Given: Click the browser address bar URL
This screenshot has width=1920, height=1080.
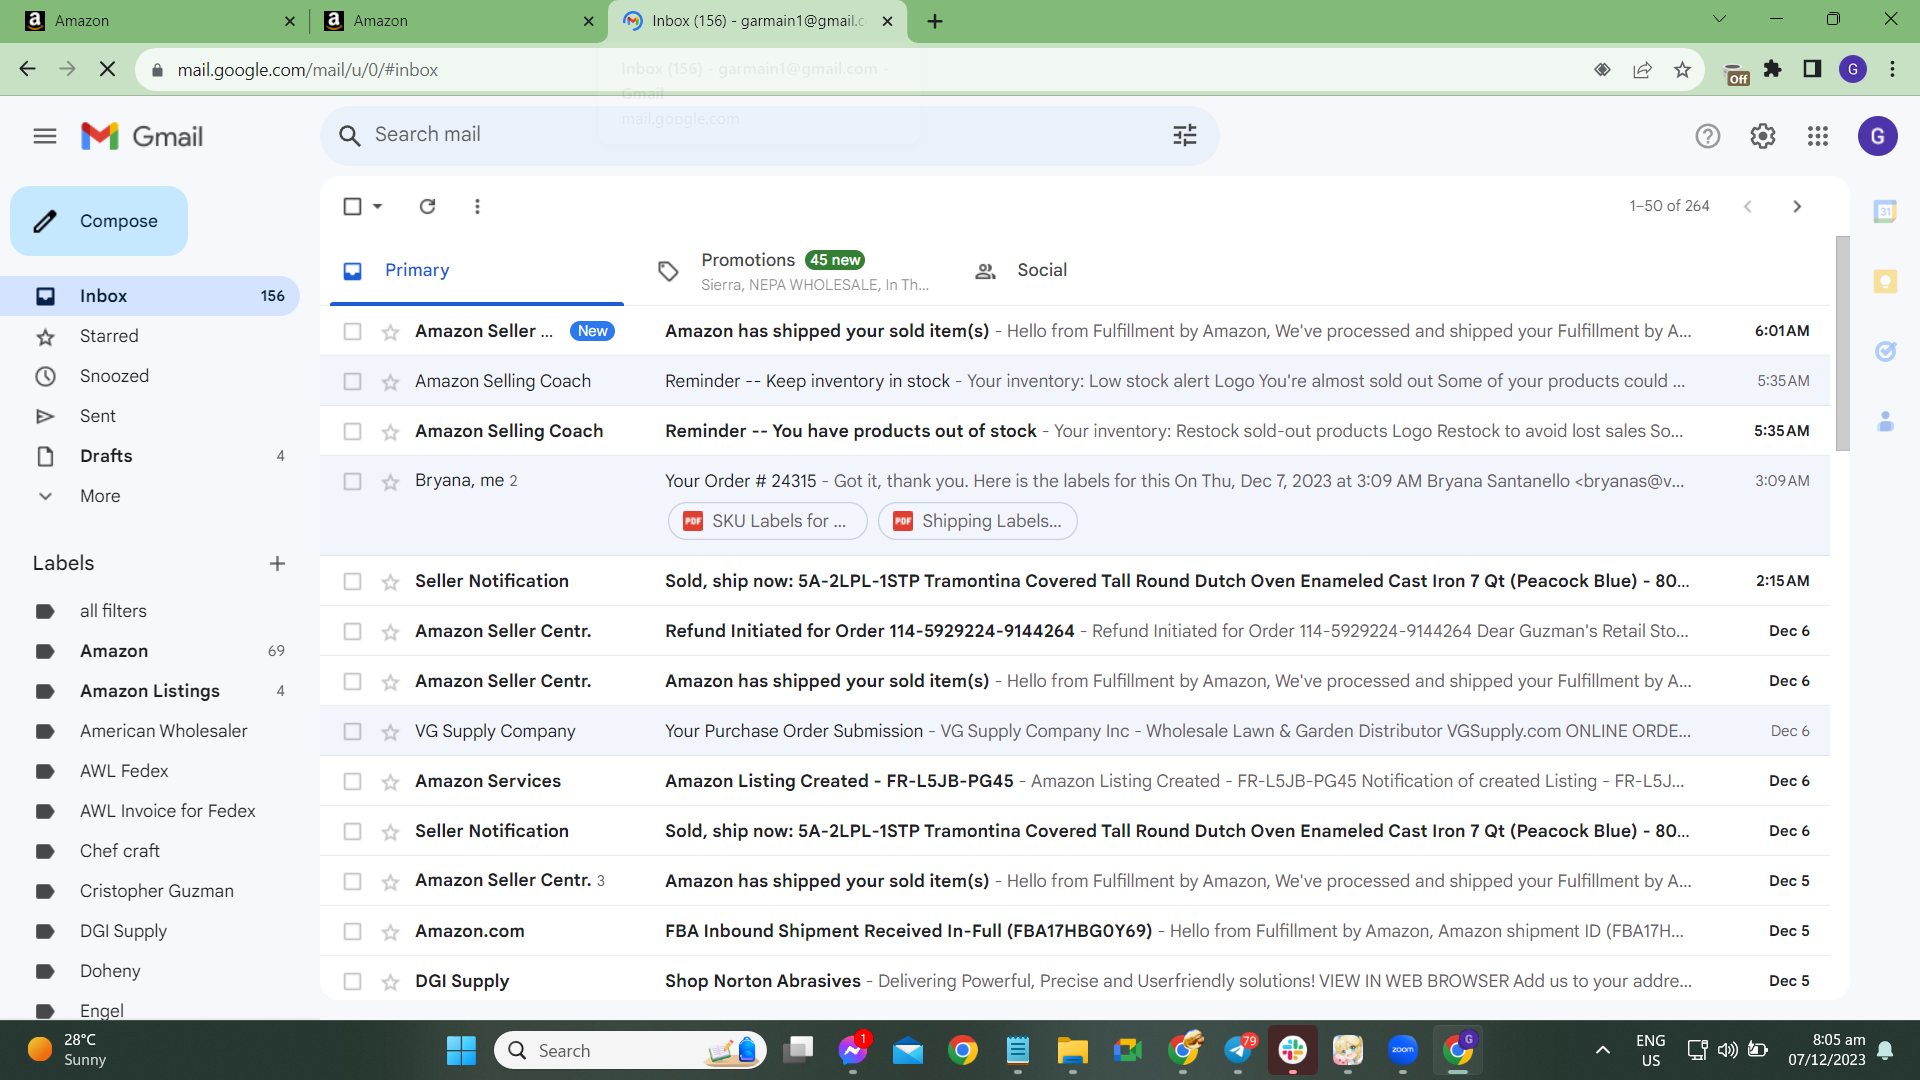Looking at the screenshot, I should [308, 70].
